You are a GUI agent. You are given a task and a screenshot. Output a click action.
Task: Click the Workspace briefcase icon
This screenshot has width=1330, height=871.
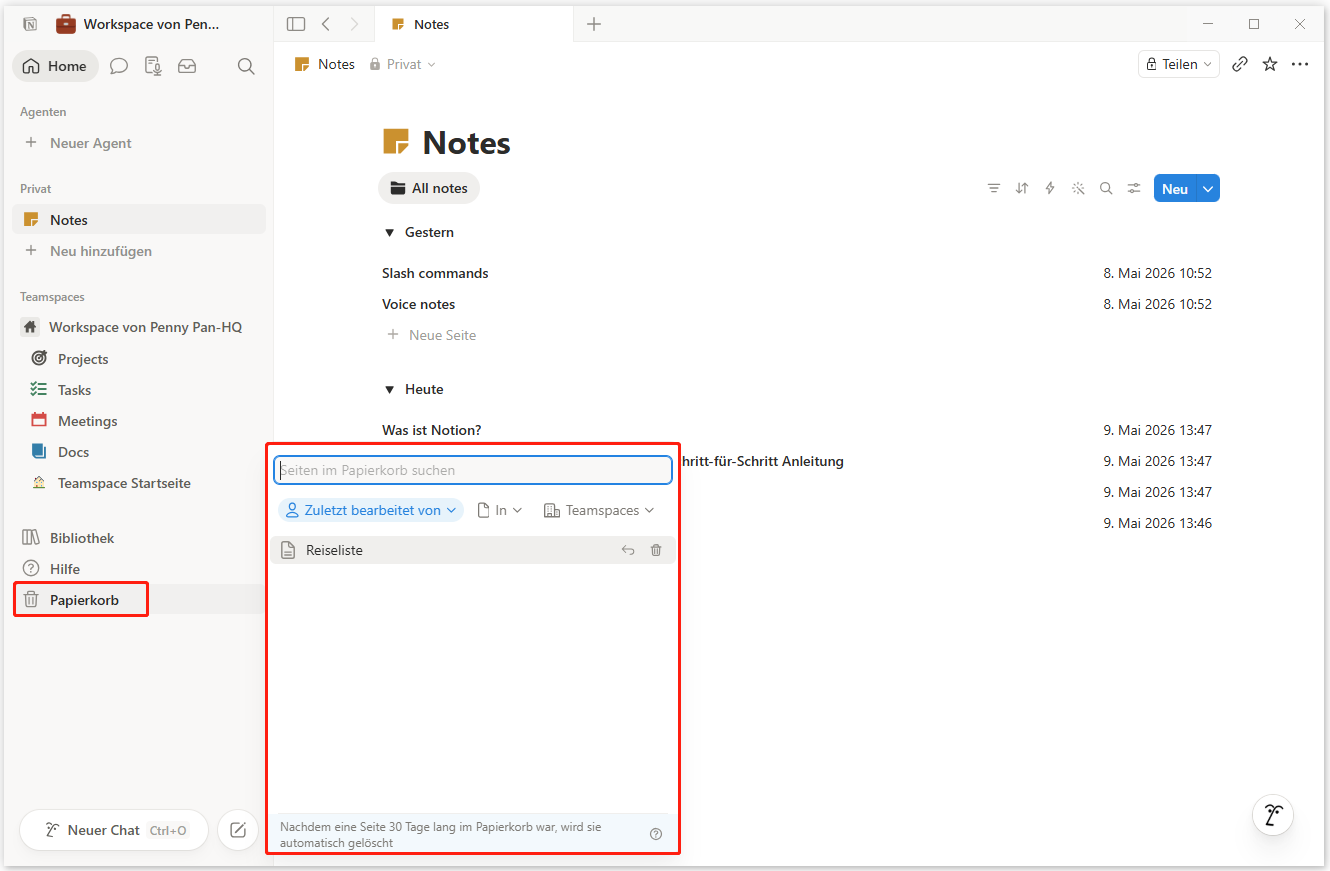tap(65, 24)
